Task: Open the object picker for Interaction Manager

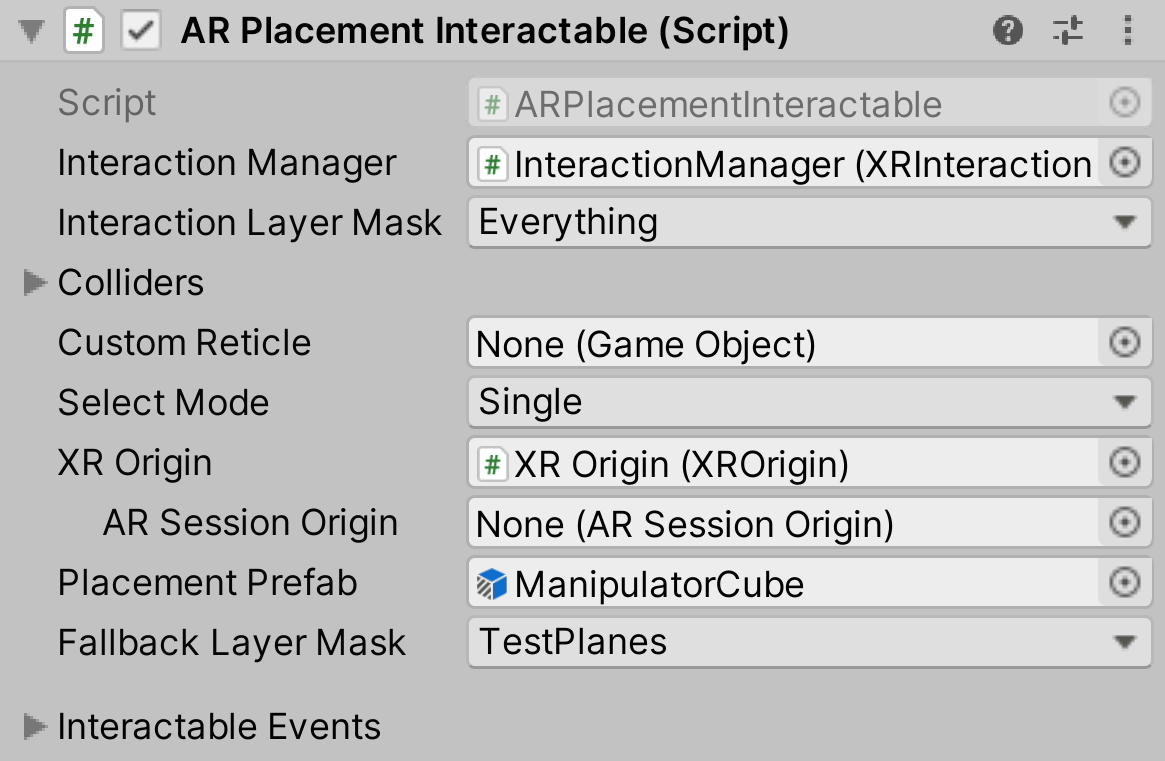Action: click(x=1126, y=162)
